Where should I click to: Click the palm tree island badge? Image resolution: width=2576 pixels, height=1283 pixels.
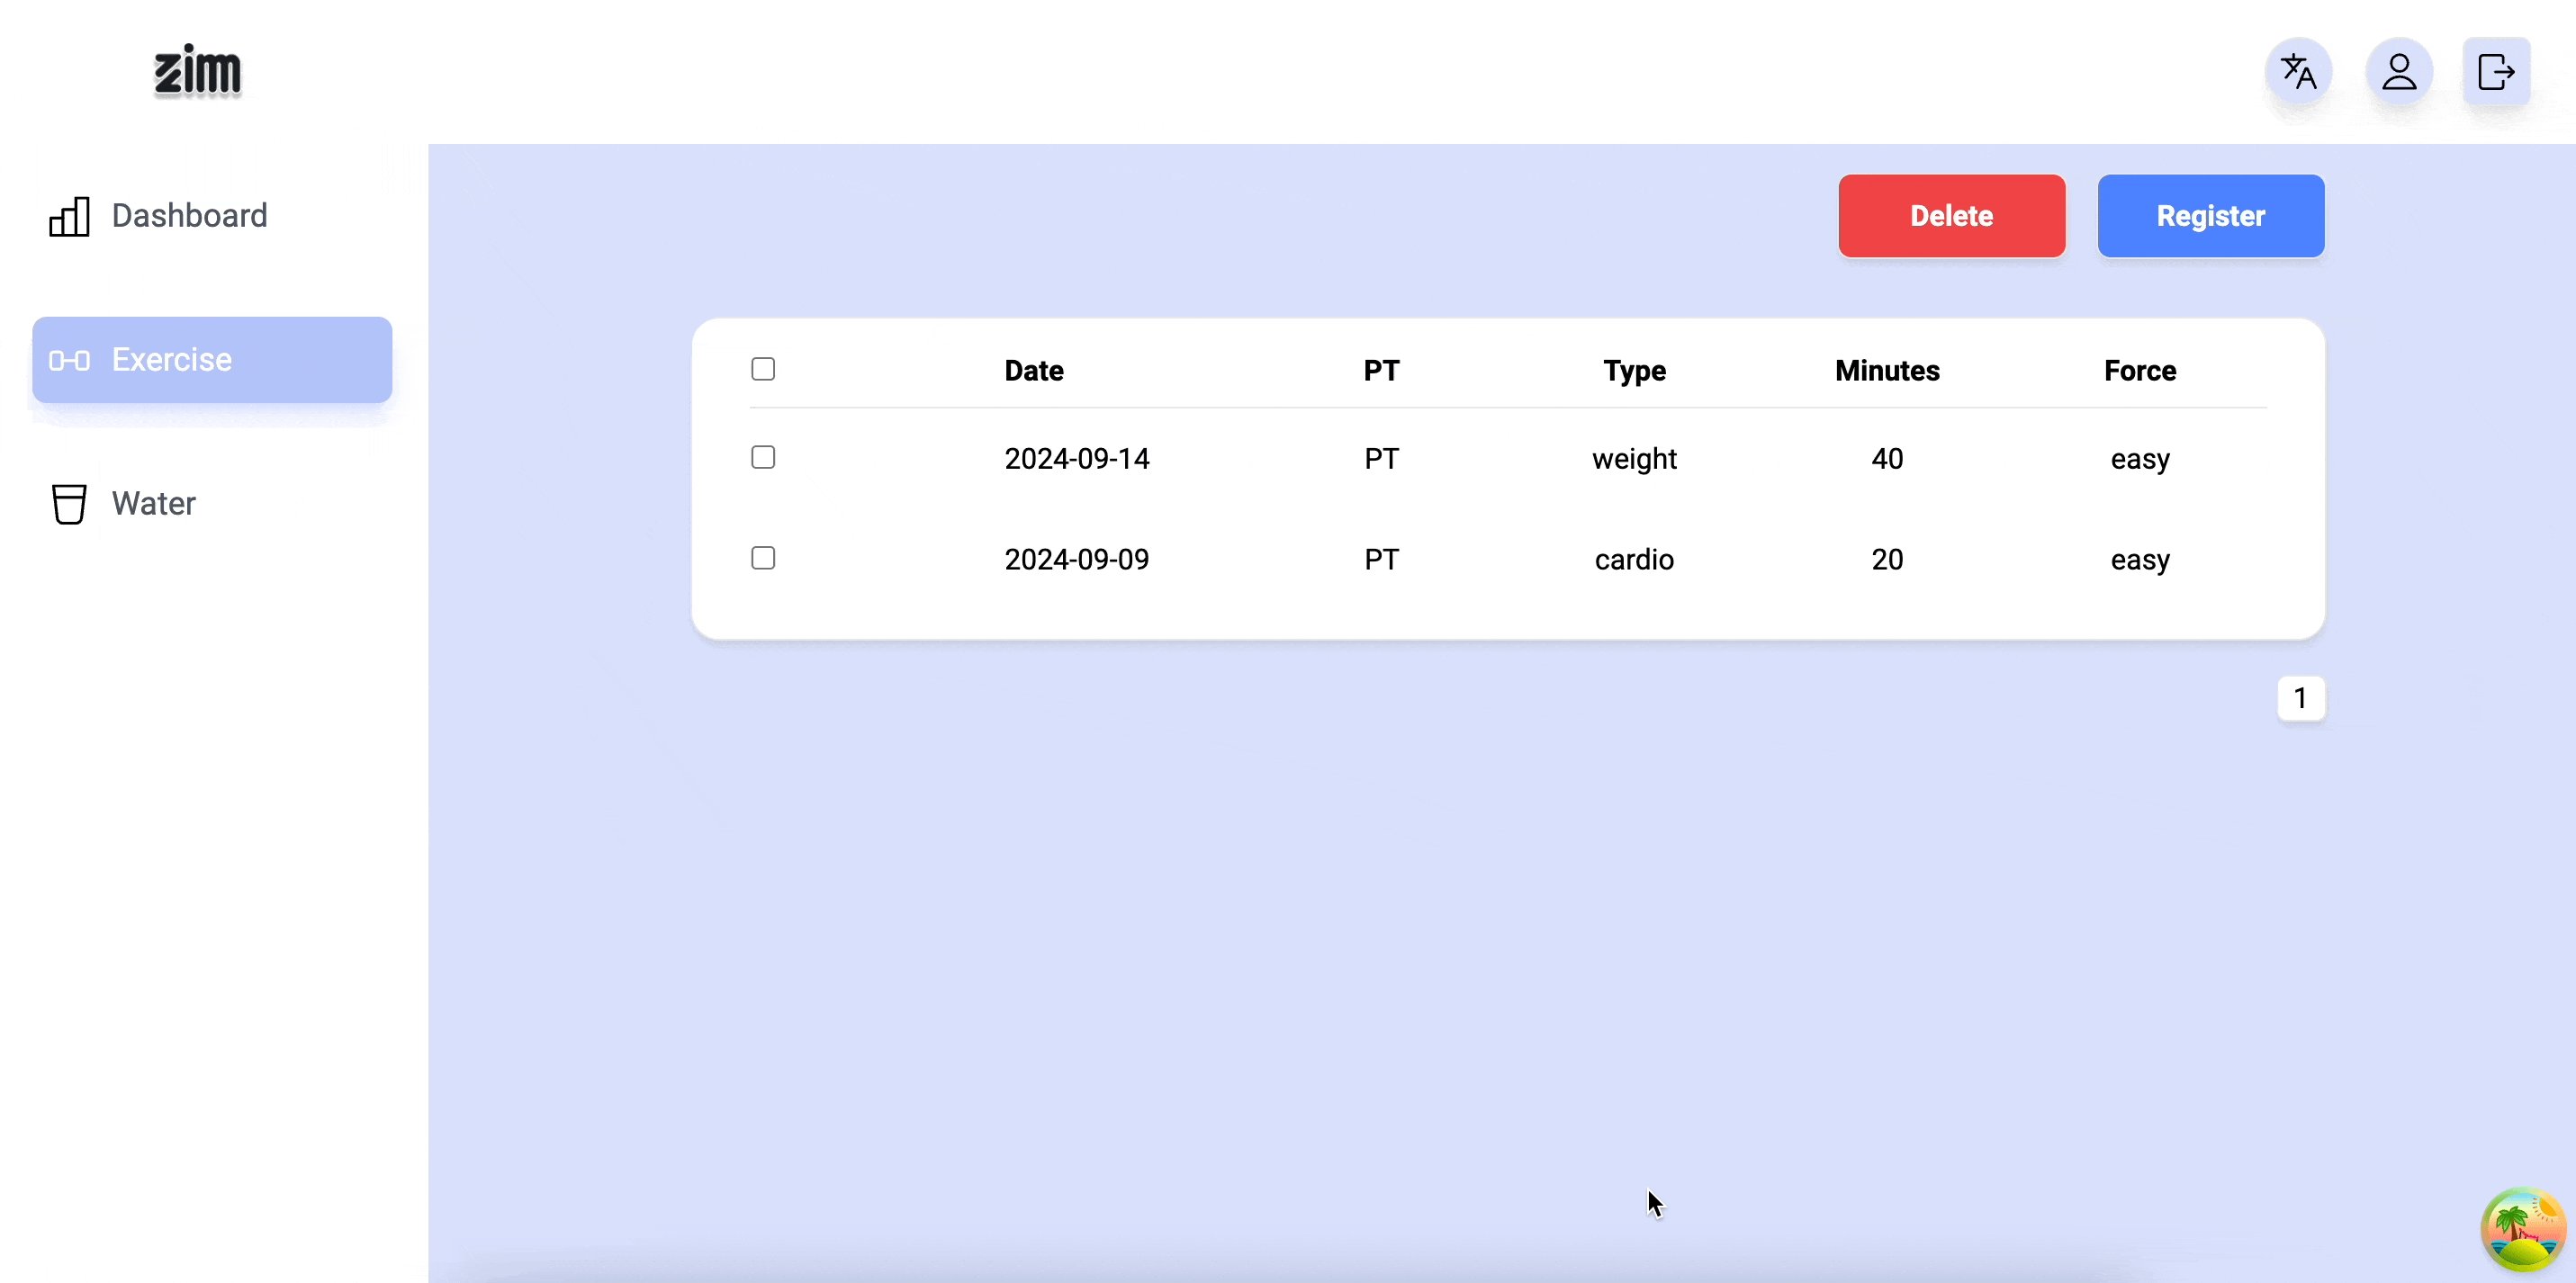[2523, 1230]
